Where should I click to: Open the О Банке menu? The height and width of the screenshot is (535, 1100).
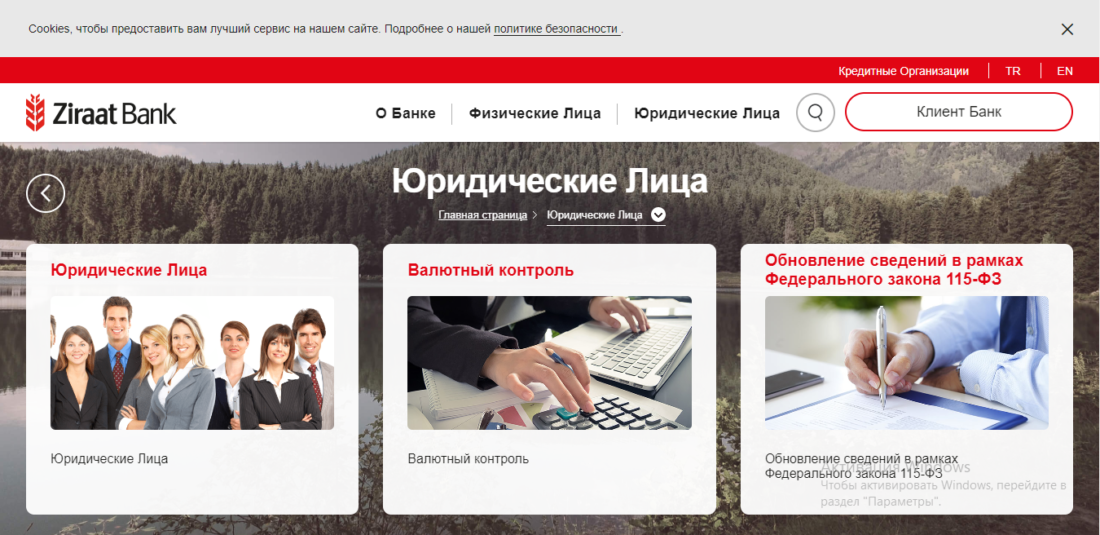(x=406, y=113)
